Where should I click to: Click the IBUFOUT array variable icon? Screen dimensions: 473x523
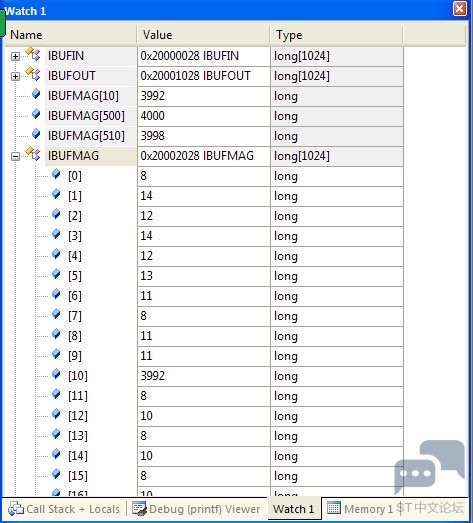coord(33,74)
